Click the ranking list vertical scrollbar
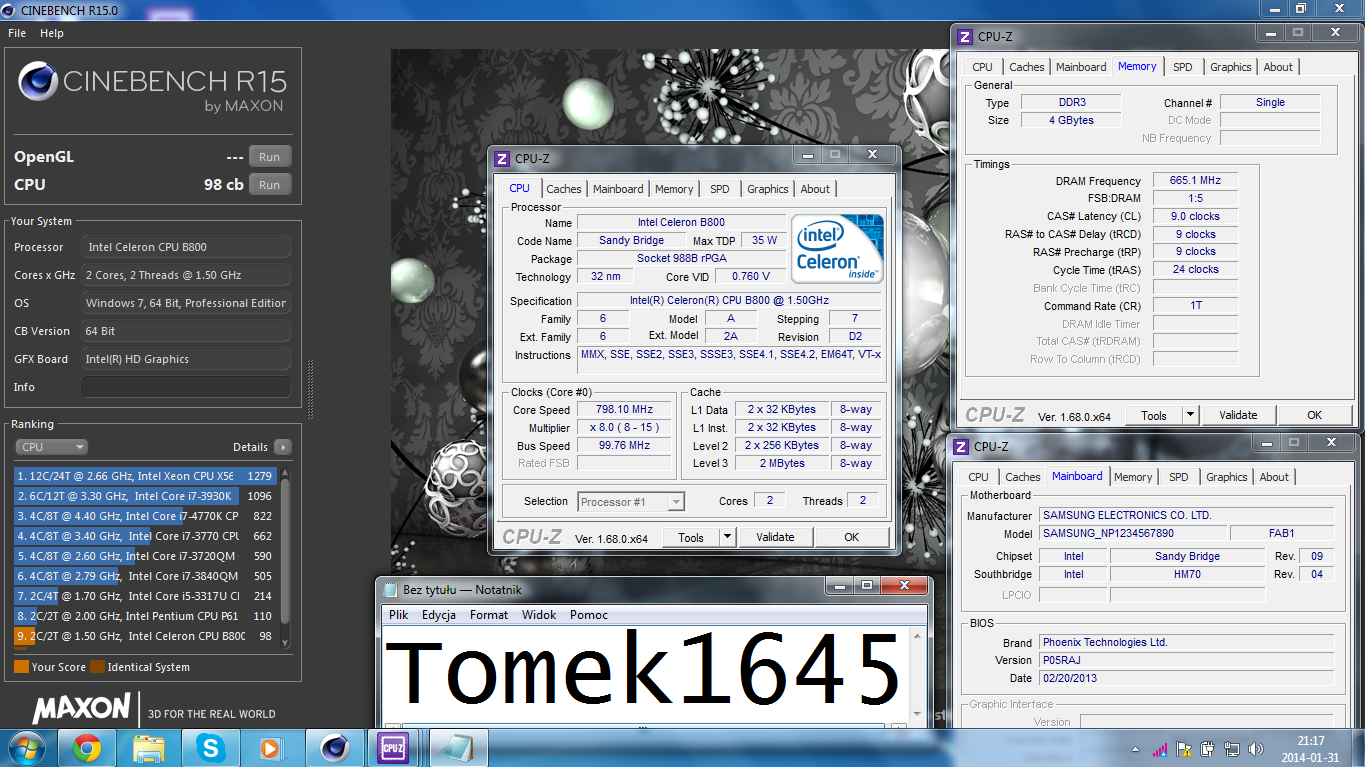Screen dimensions: 1365x767 (x=285, y=557)
